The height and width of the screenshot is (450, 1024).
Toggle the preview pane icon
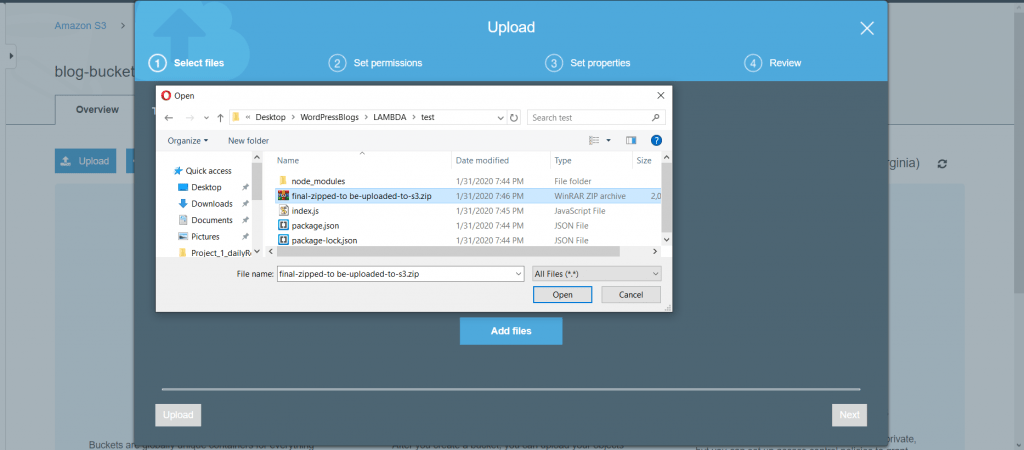[x=631, y=141]
